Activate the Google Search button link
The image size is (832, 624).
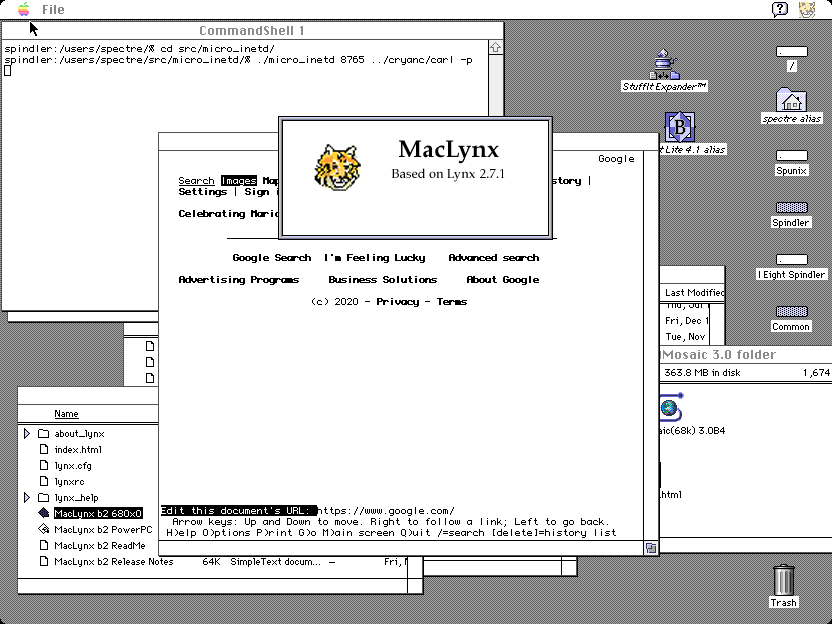272,257
